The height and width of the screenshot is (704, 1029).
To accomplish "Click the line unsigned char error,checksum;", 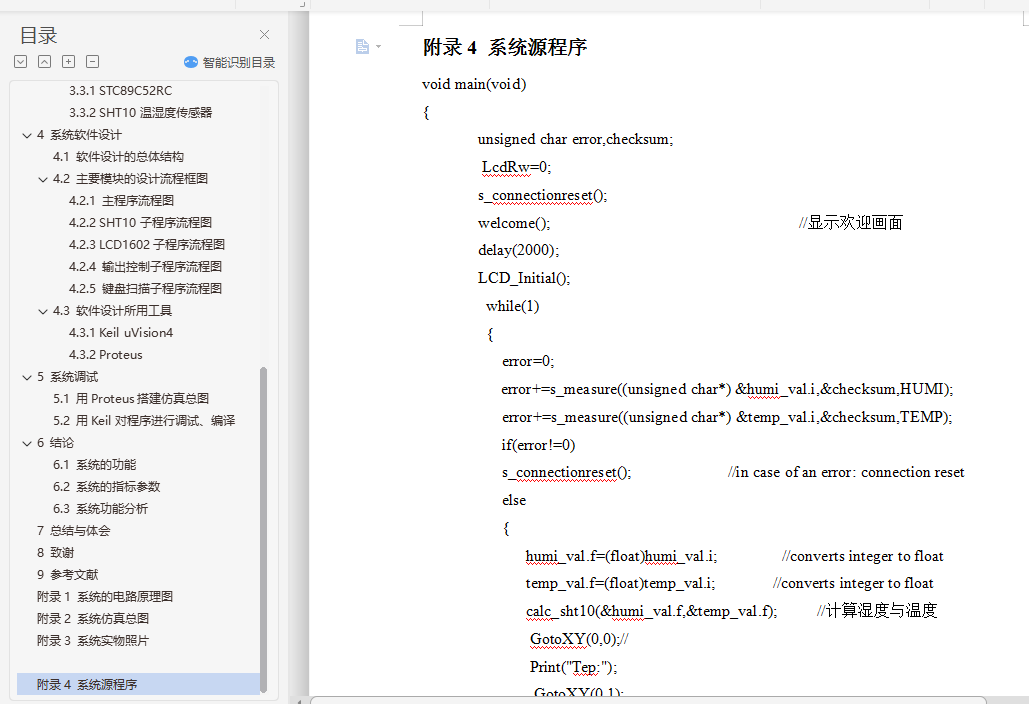I will (575, 139).
